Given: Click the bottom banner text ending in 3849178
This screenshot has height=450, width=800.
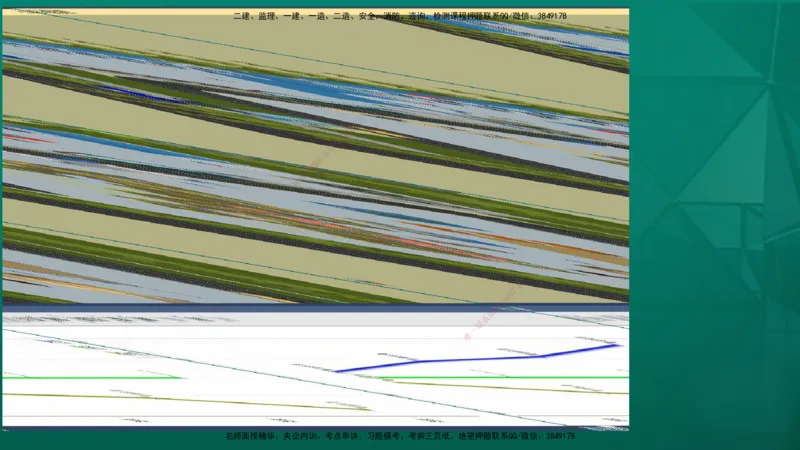Looking at the screenshot, I should coord(399,437).
